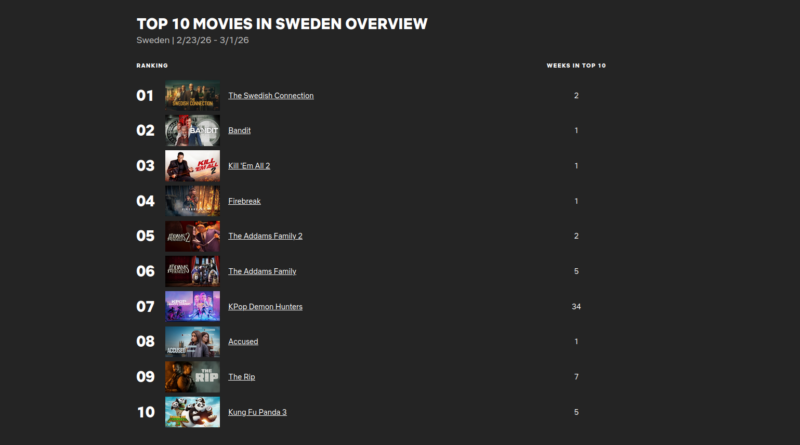This screenshot has height=445, width=800.
Task: Open the Bandit movie link
Action: [x=239, y=131]
